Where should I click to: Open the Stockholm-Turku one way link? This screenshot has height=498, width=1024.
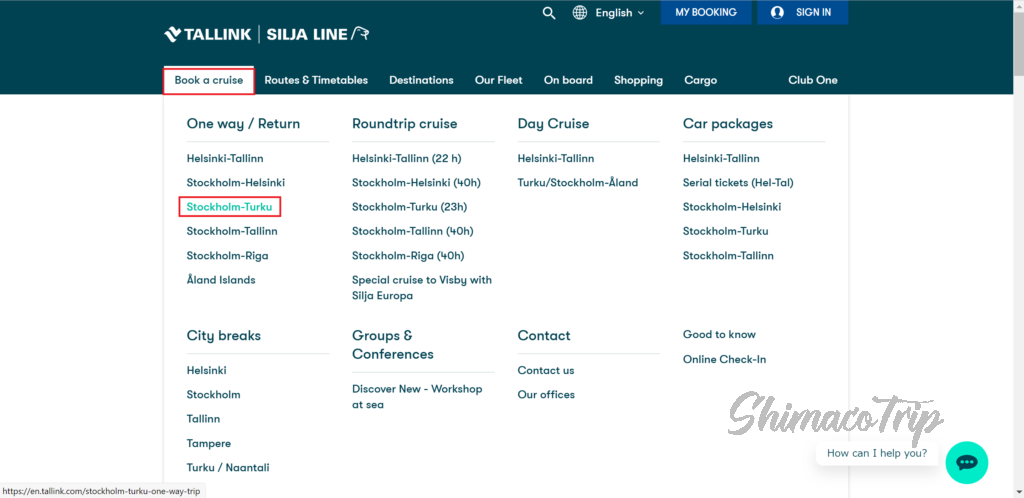point(229,207)
